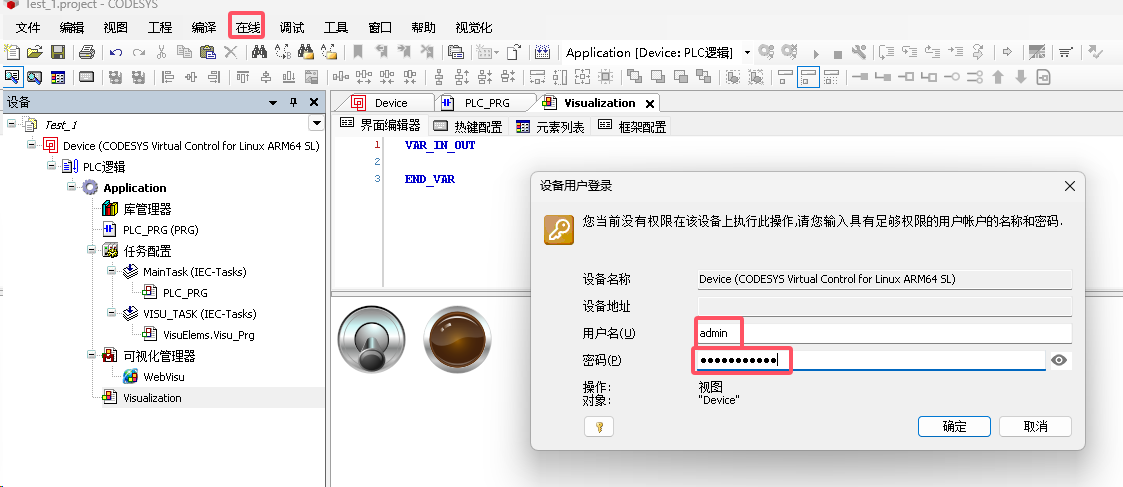Click the up arrow icon in the visualization toolbar
The image size is (1123, 487).
(998, 77)
